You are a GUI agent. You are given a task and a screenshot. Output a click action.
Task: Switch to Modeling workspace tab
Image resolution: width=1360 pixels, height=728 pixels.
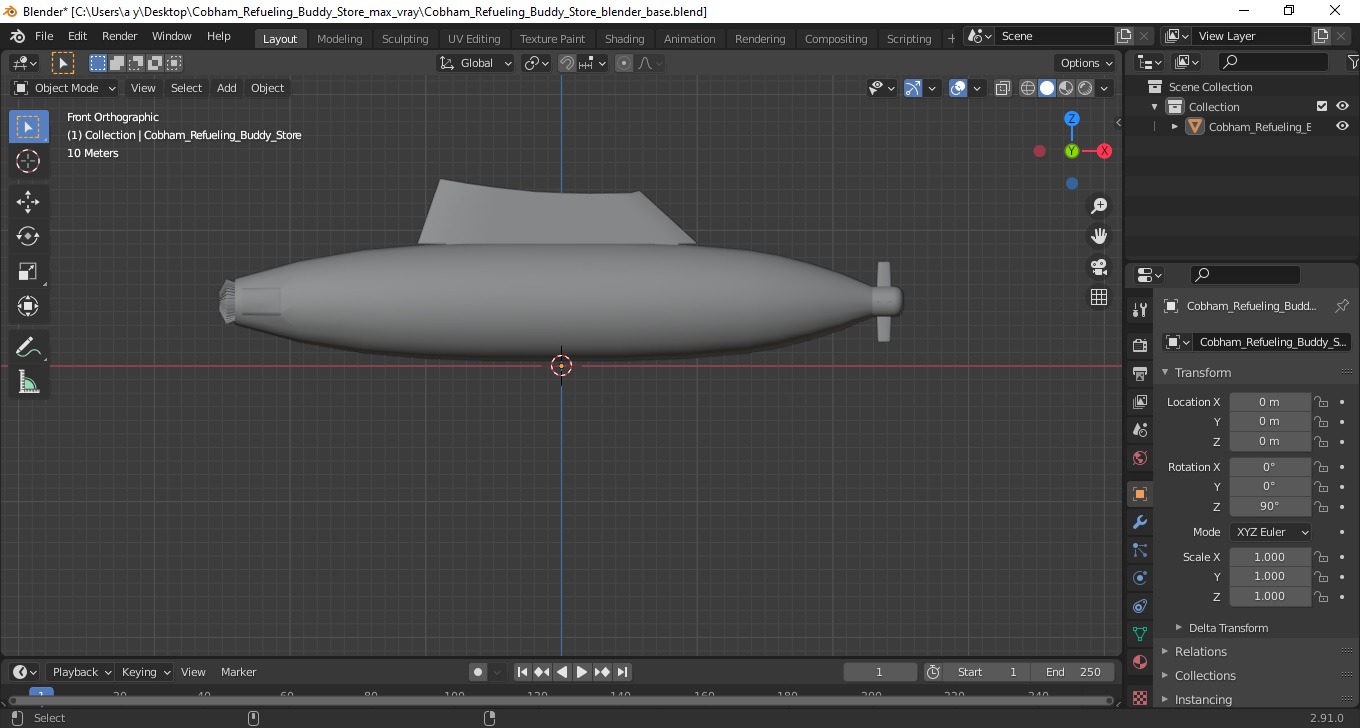[340, 38]
